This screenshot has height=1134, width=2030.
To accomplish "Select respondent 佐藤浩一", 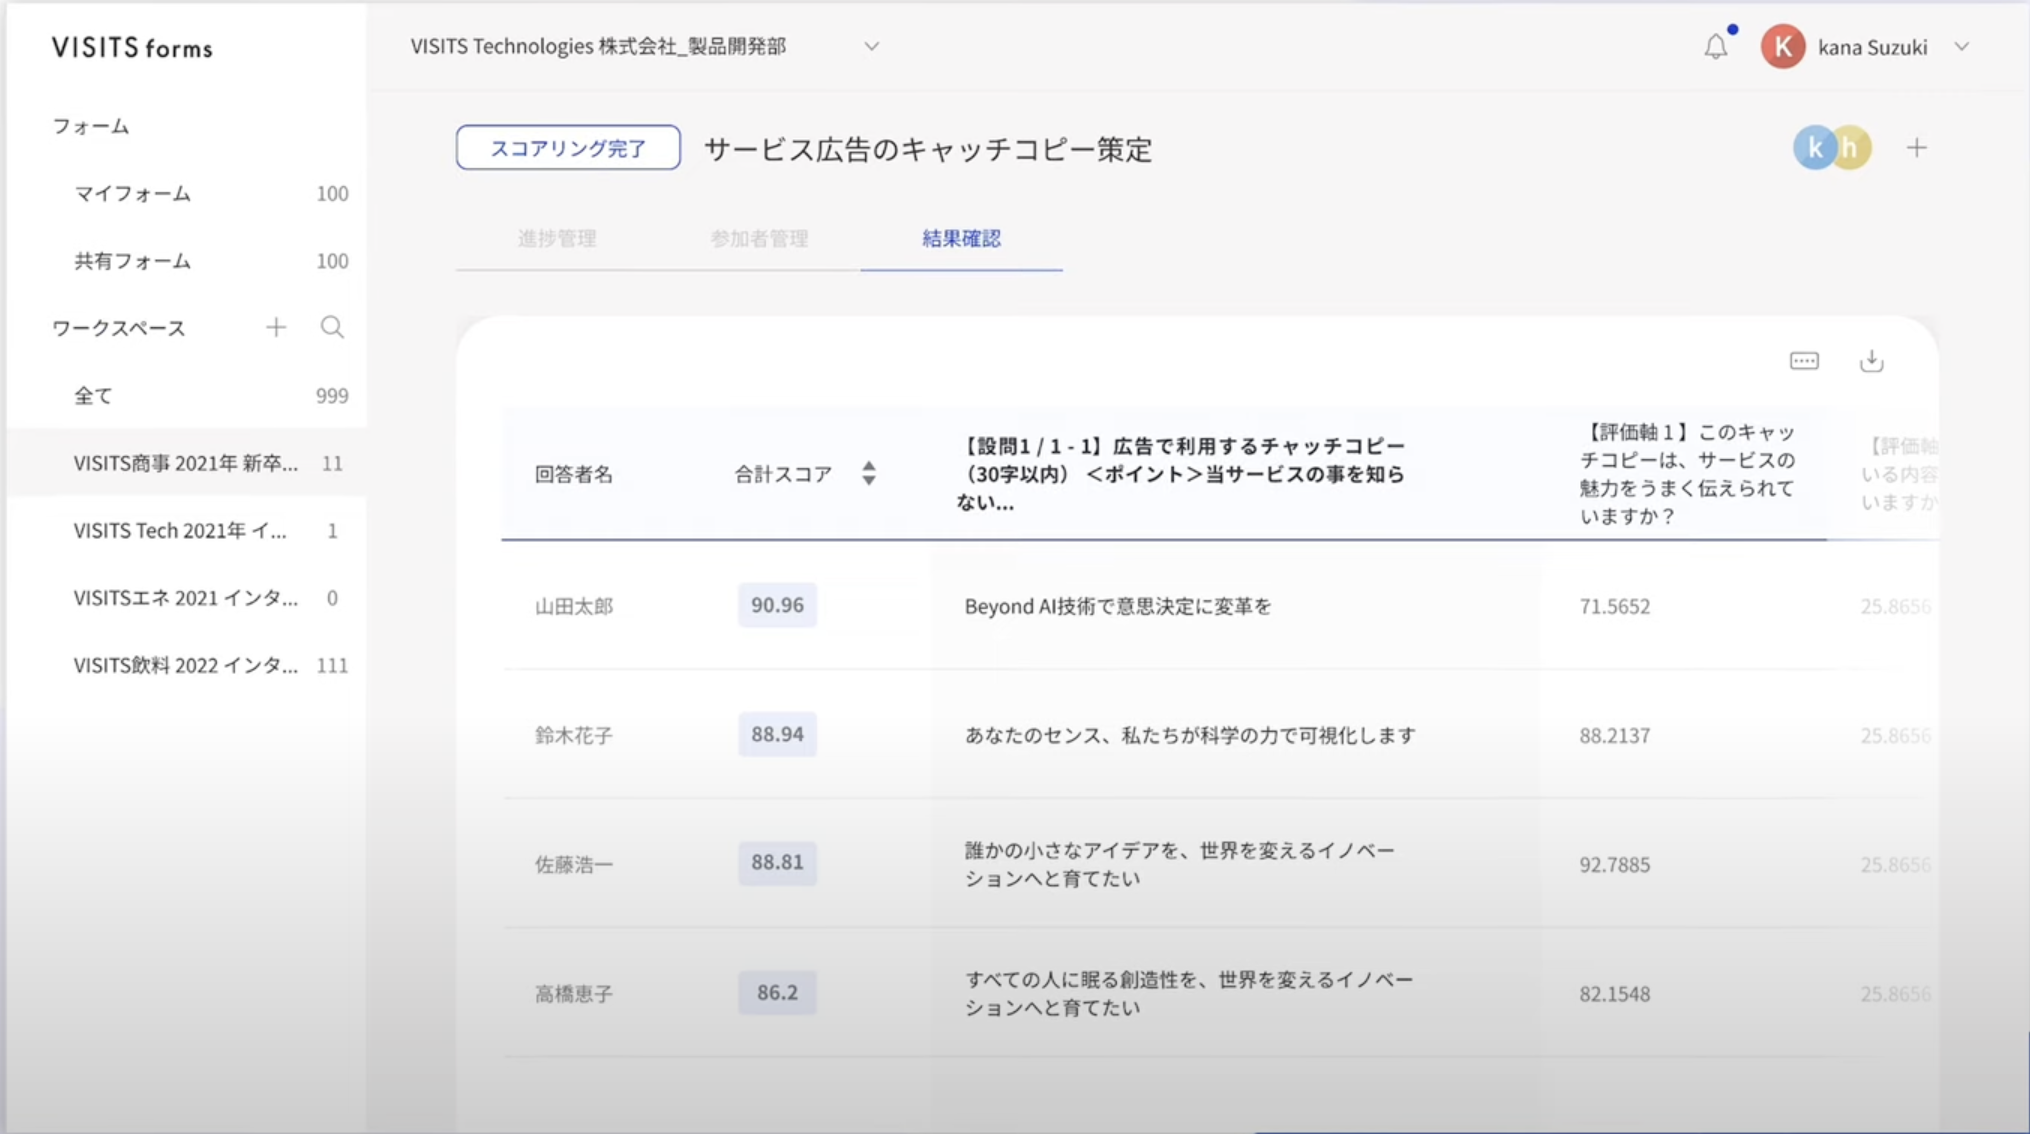I will (x=573, y=864).
